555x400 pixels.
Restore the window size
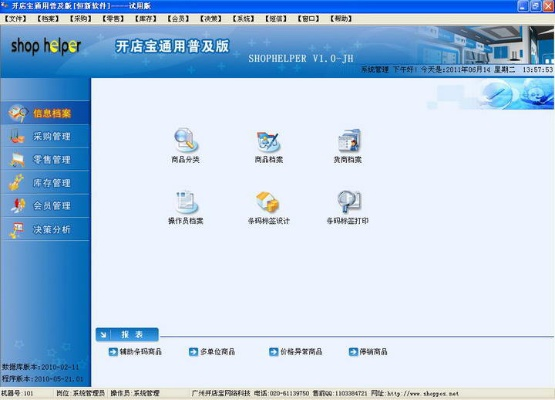click(x=536, y=6)
